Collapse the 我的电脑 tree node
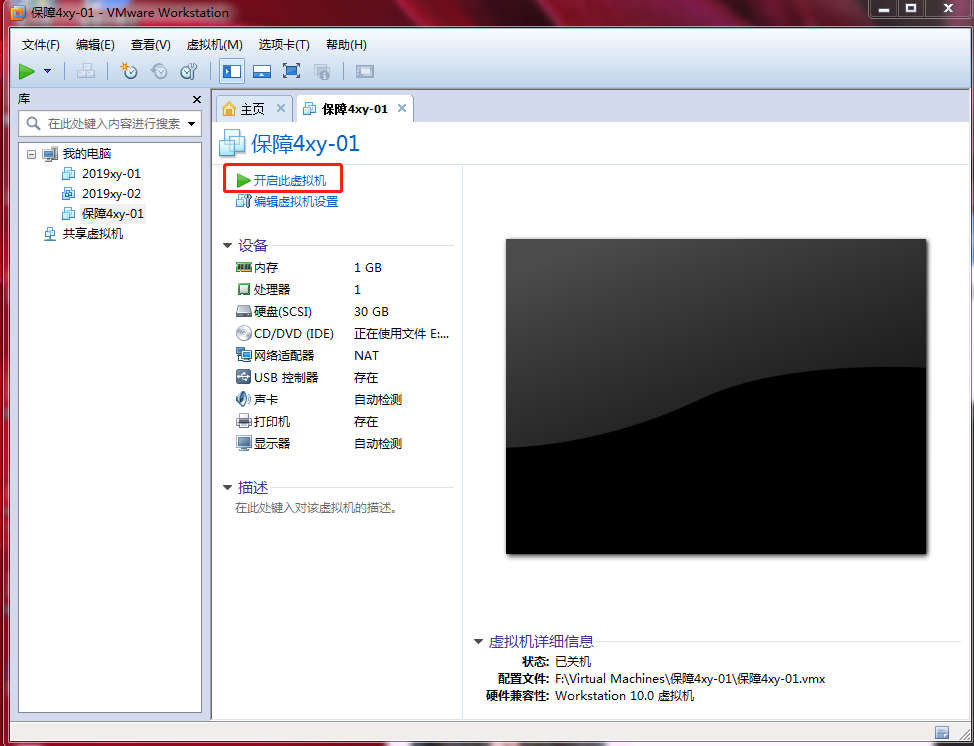 coord(32,154)
